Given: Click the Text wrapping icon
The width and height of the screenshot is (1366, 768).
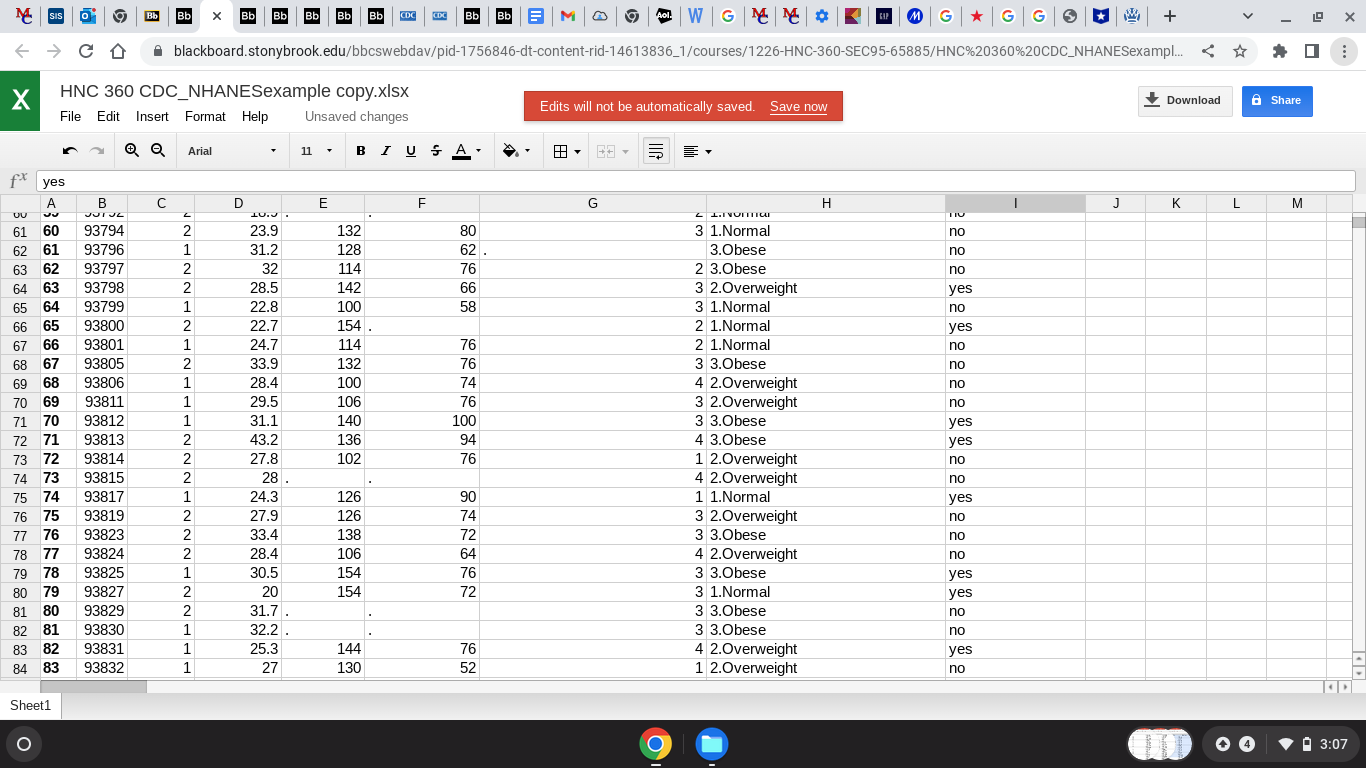Looking at the screenshot, I should [656, 150].
